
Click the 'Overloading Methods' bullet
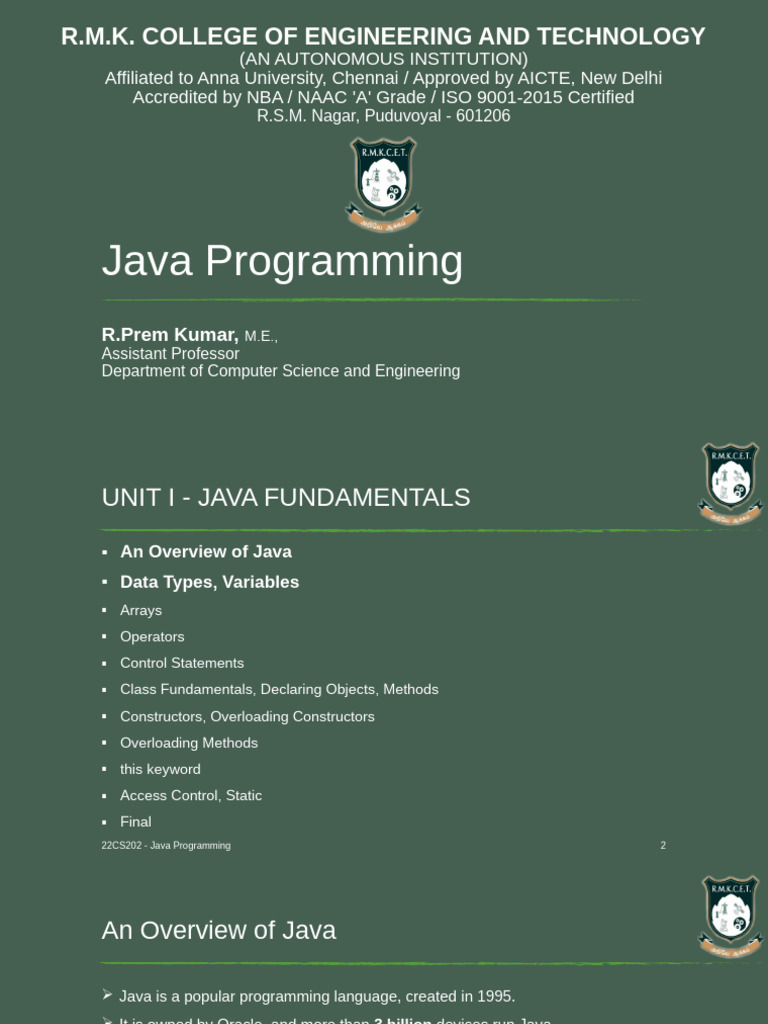[x=189, y=743]
